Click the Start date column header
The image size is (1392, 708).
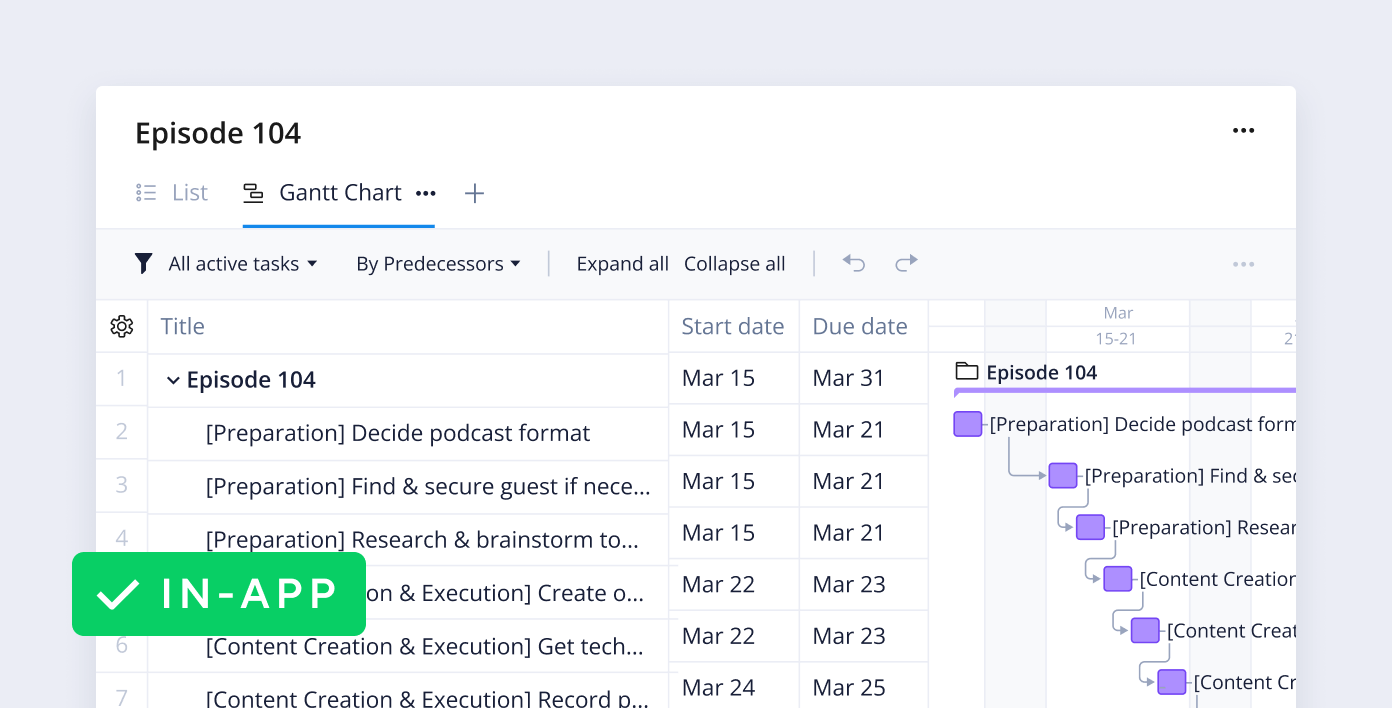732,326
